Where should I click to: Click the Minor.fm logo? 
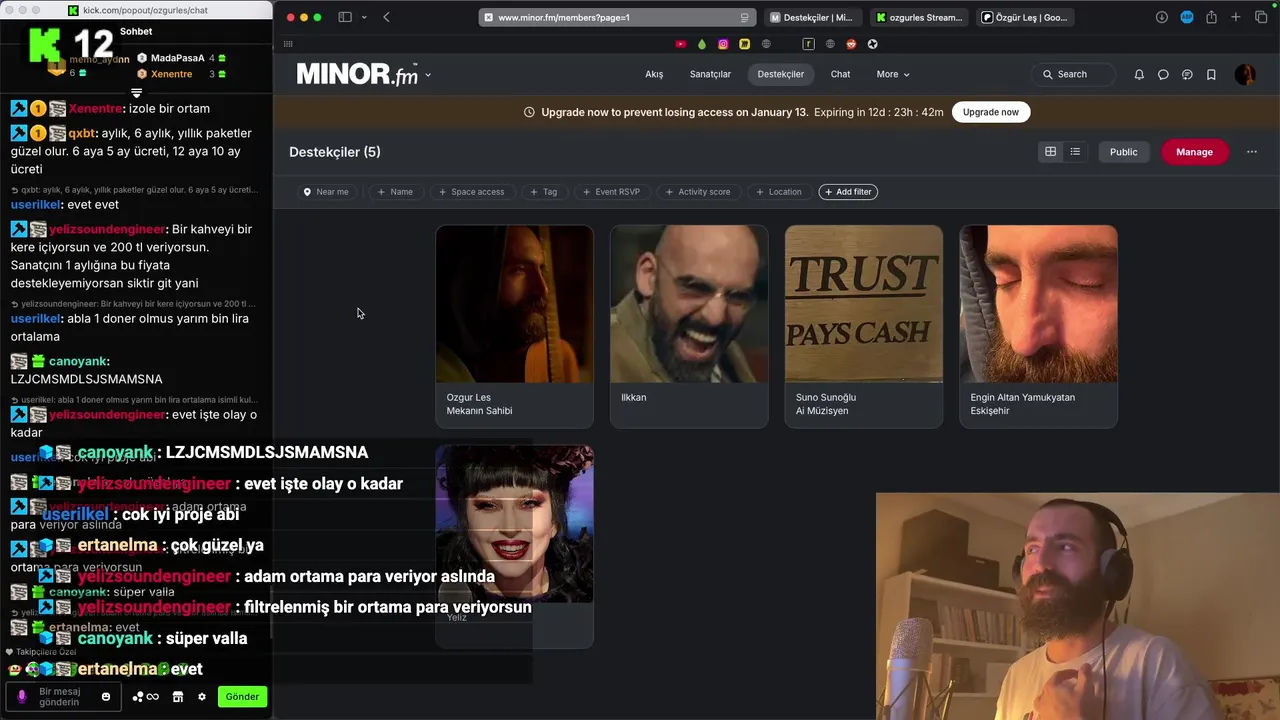[x=357, y=74]
